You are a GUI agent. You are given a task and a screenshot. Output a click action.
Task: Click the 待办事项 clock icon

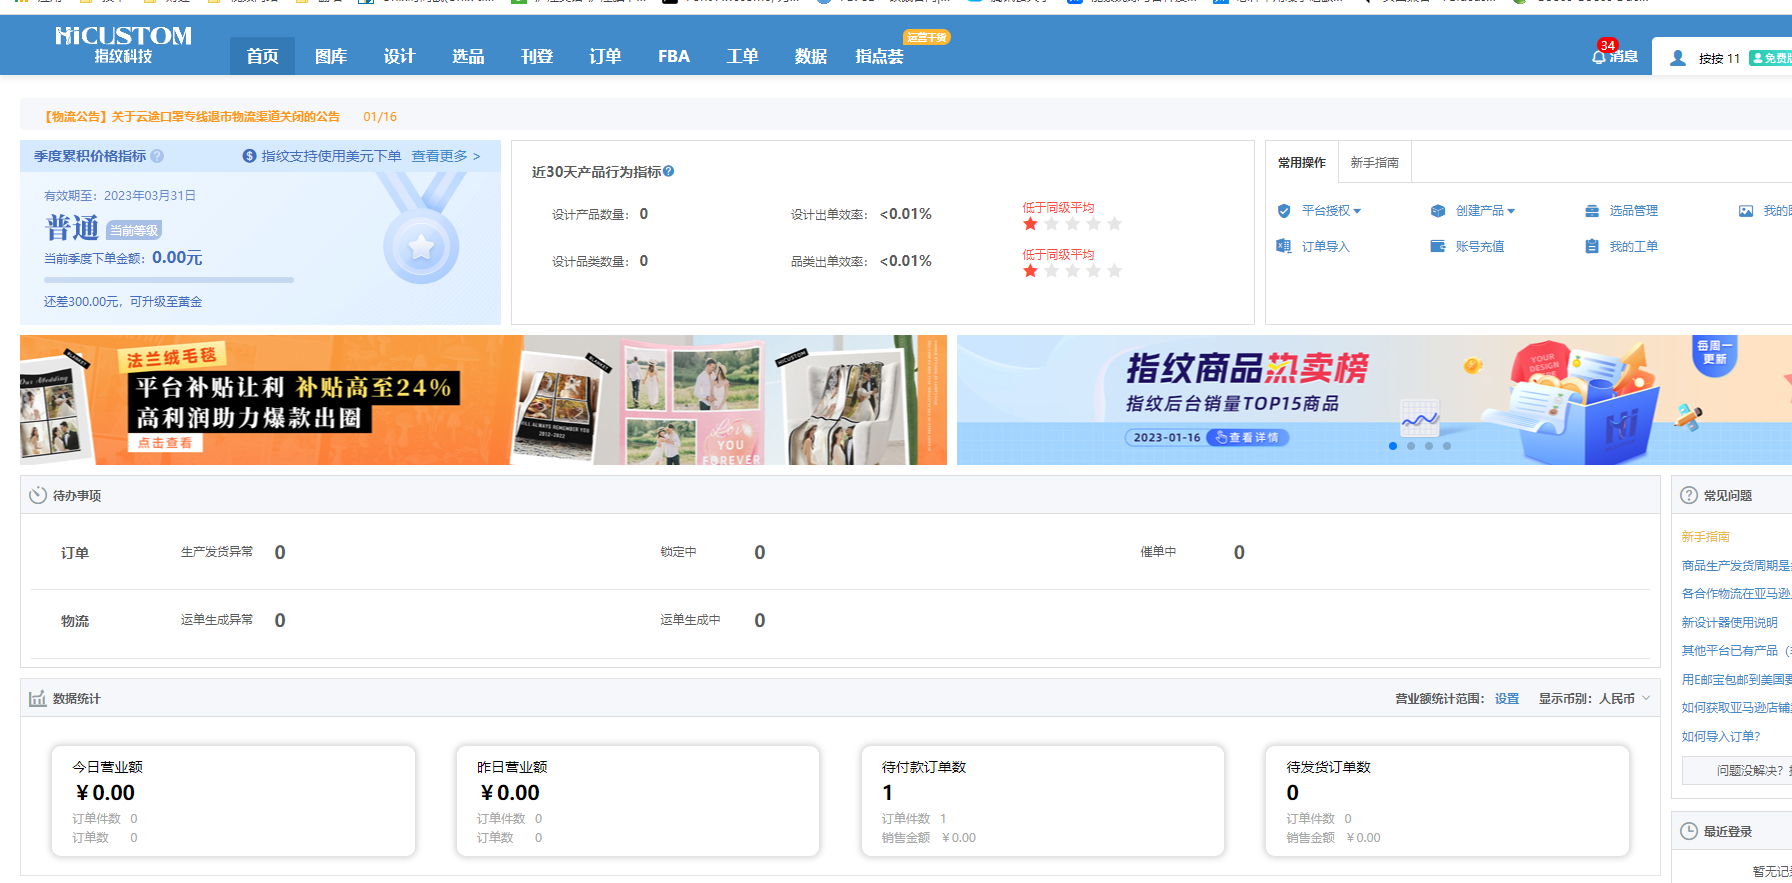tap(38, 495)
